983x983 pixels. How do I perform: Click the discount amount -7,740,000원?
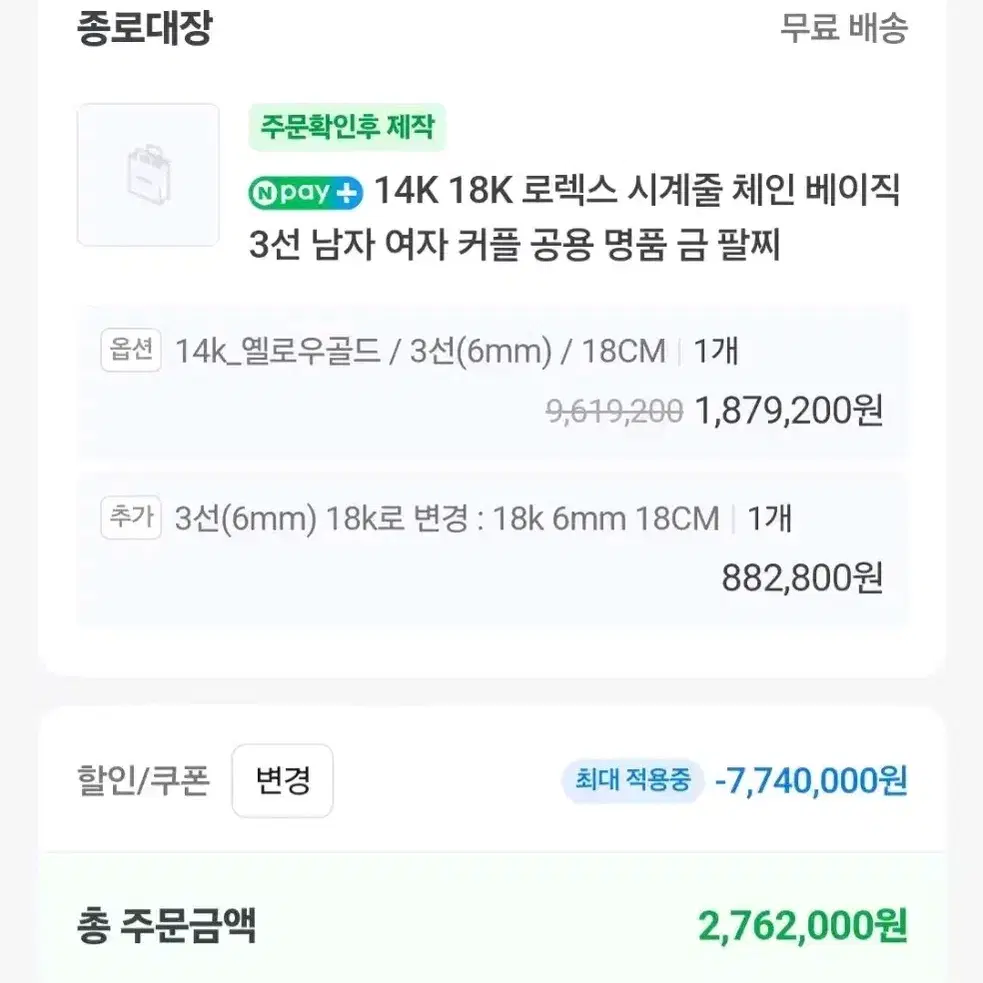(811, 781)
